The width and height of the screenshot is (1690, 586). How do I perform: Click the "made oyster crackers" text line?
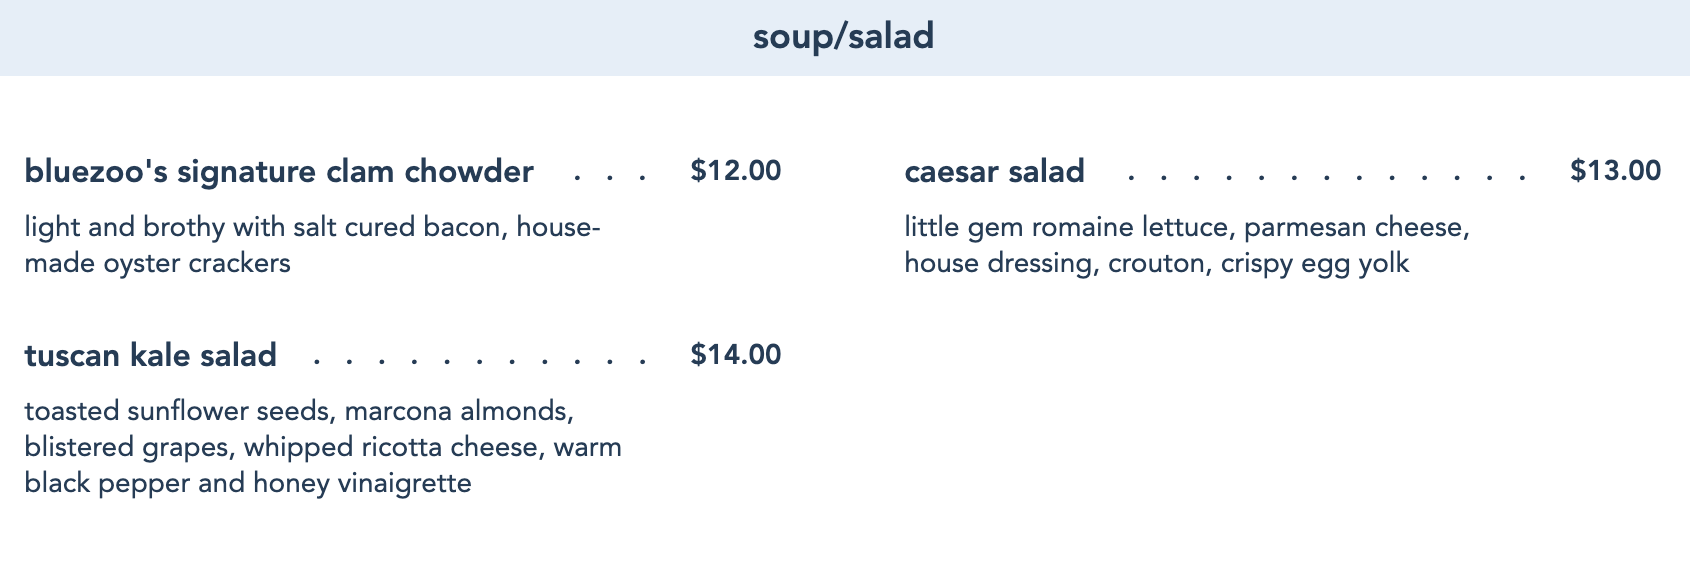(x=158, y=264)
